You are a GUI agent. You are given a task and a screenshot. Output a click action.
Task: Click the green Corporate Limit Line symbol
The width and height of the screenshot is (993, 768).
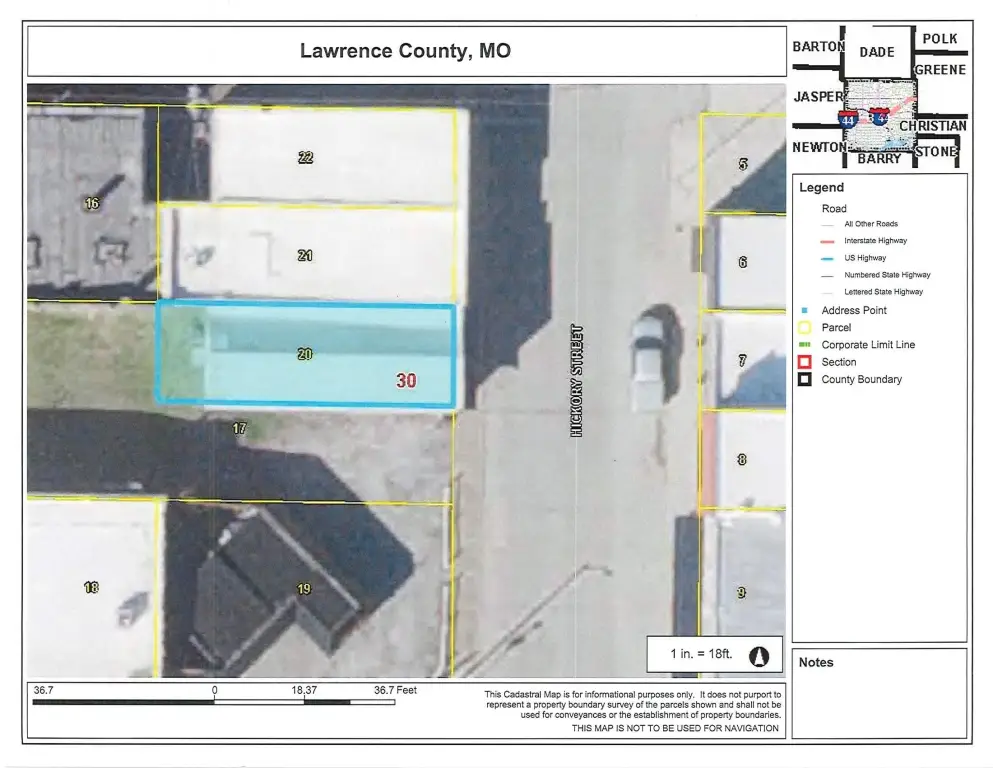(804, 344)
